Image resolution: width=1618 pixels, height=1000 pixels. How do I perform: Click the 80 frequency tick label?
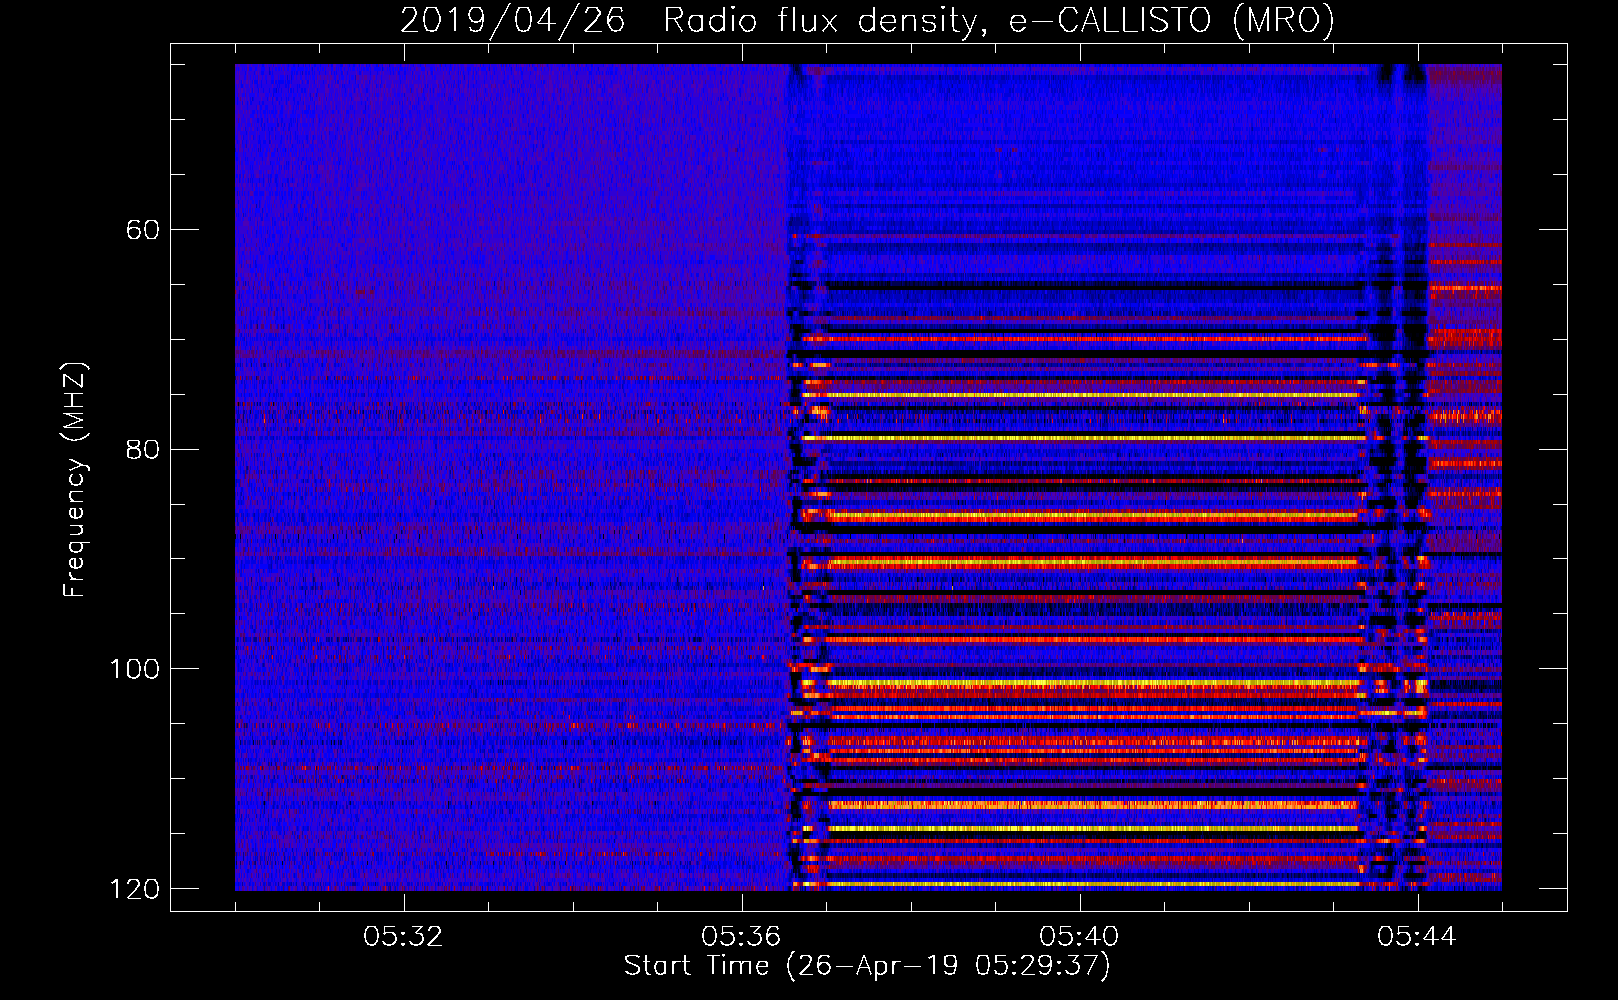143,449
